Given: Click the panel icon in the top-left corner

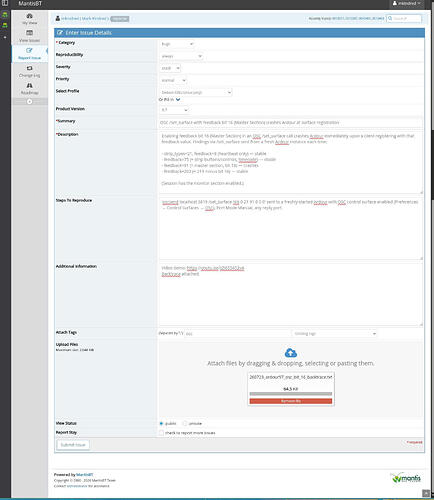Looking at the screenshot, I should tap(5, 3).
